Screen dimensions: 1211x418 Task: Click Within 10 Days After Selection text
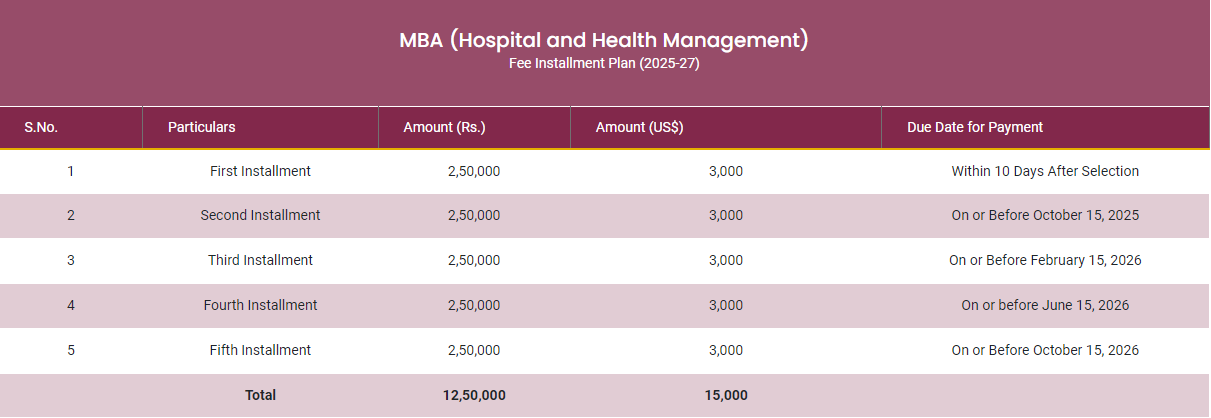(x=1045, y=171)
